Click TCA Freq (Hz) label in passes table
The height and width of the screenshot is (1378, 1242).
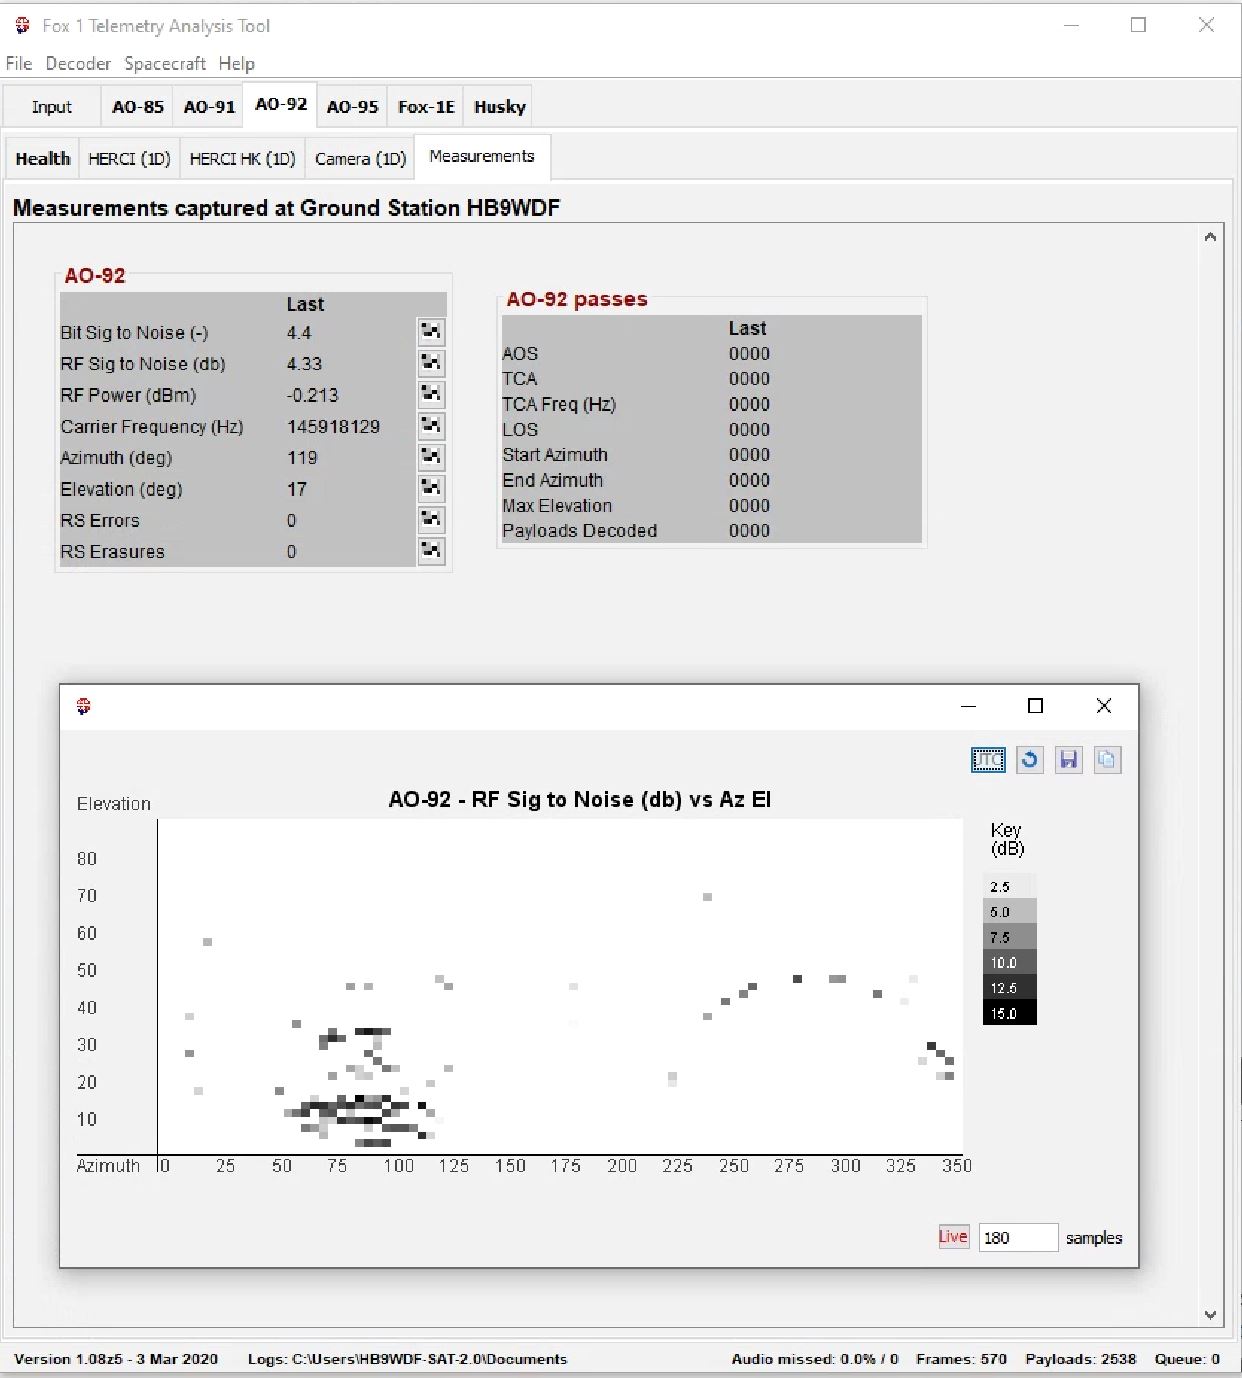tap(559, 404)
